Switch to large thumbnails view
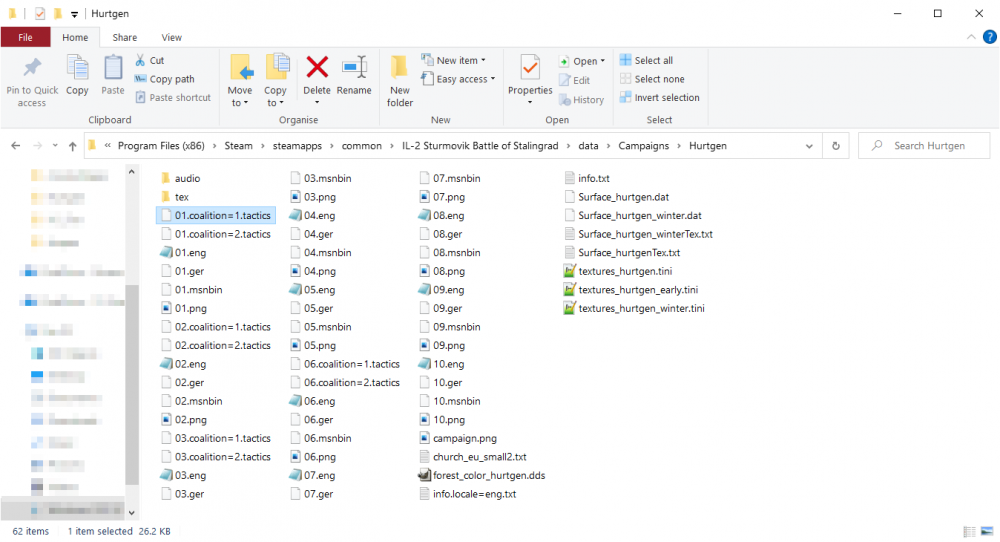 point(989,532)
